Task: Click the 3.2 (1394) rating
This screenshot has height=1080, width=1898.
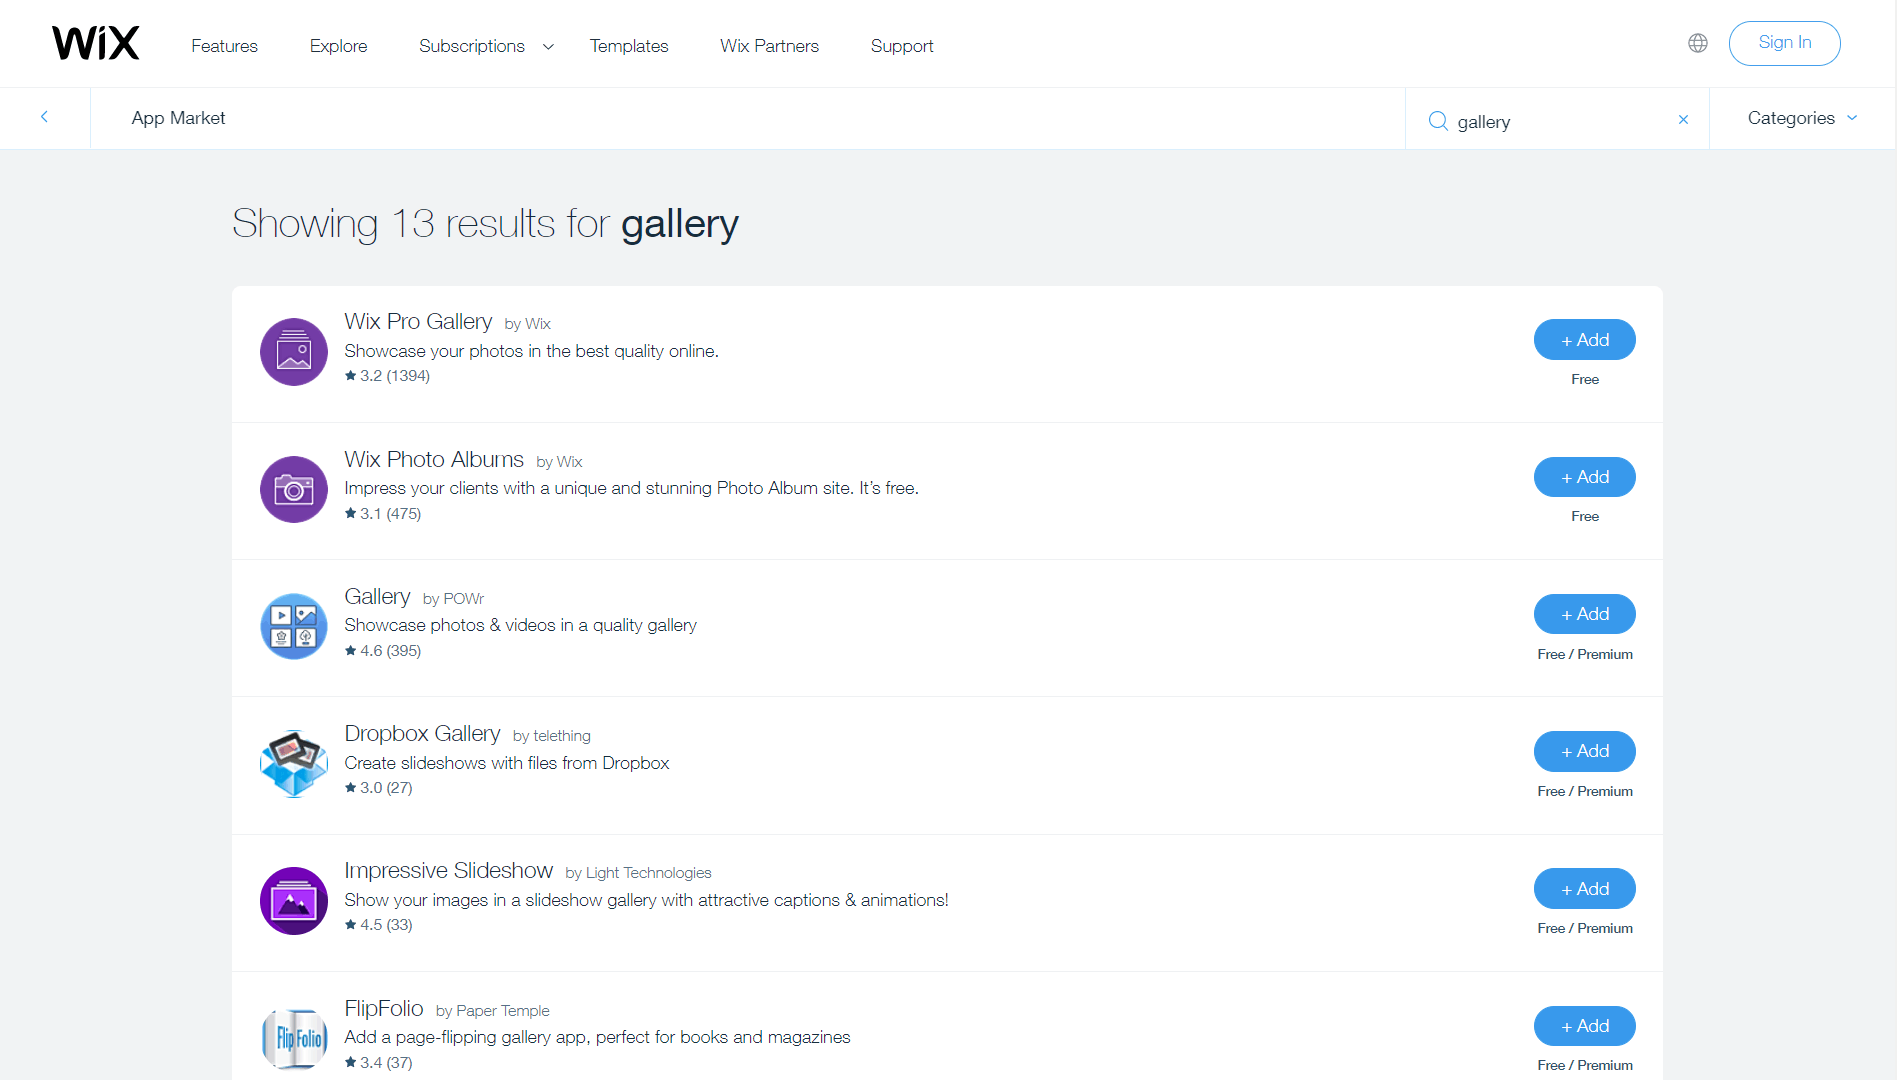Action: coord(387,376)
